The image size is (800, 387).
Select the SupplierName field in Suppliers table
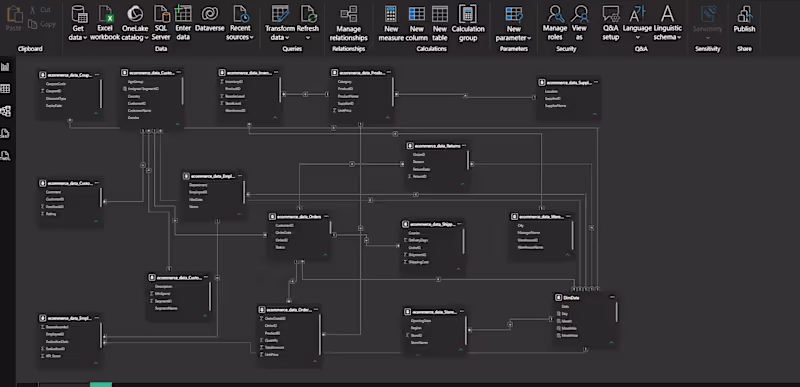tap(556, 106)
